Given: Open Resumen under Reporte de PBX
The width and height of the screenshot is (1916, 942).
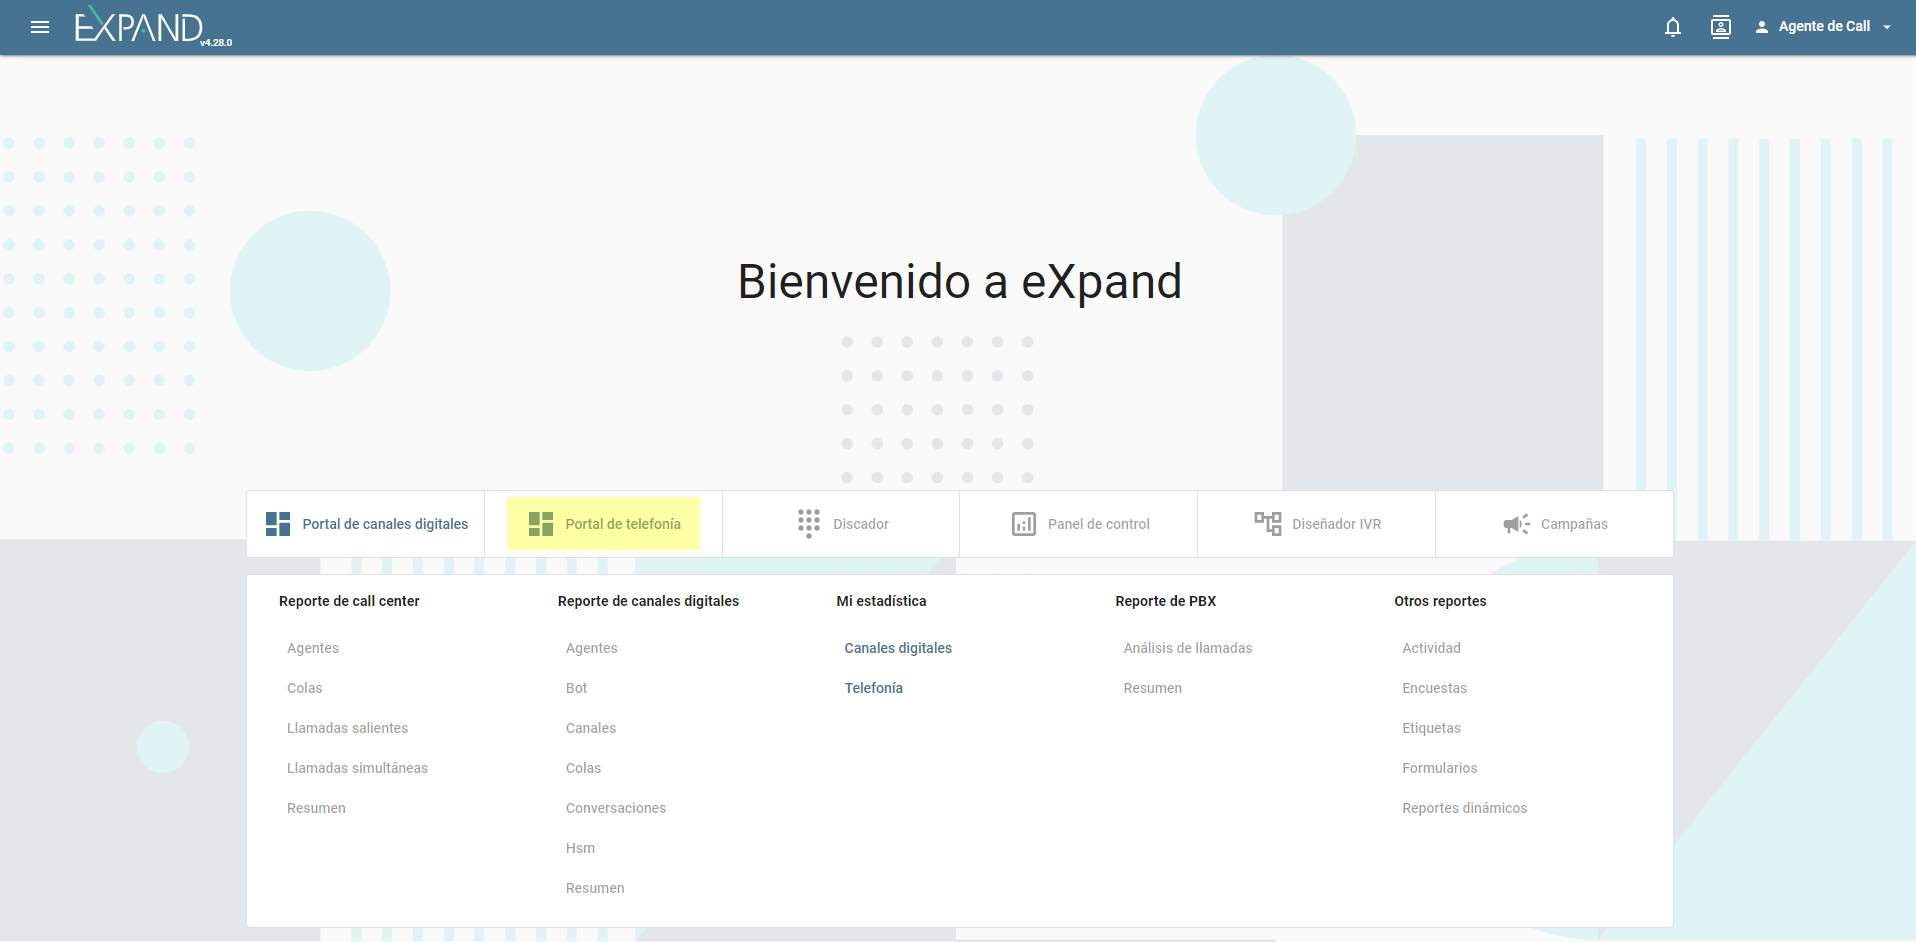Looking at the screenshot, I should (x=1153, y=688).
